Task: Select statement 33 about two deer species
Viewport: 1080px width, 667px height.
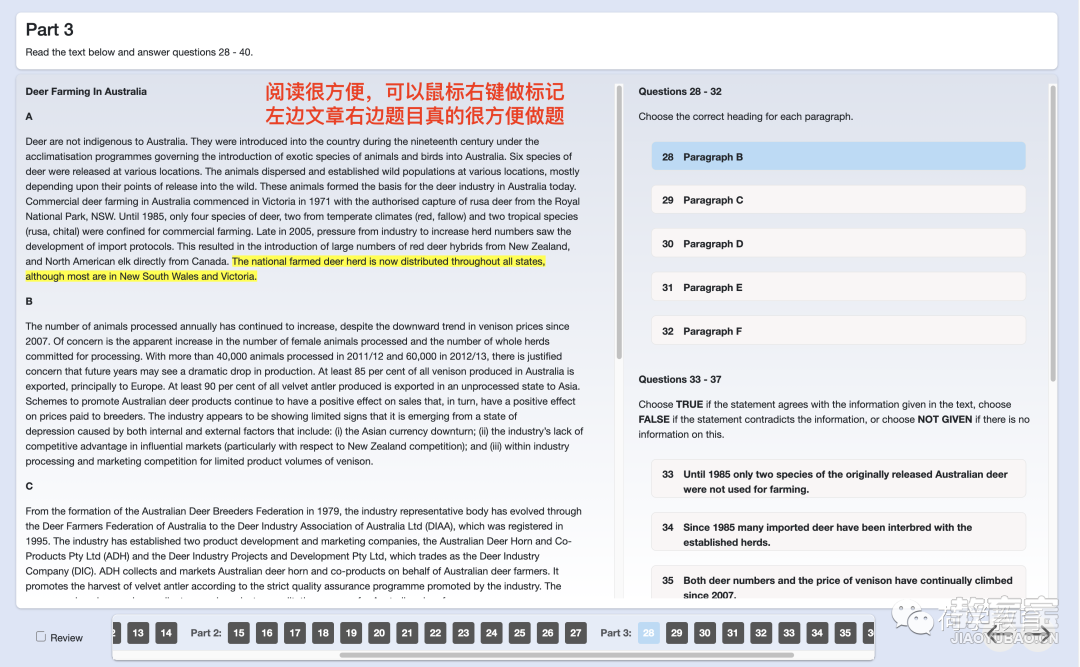Action: tap(838, 481)
